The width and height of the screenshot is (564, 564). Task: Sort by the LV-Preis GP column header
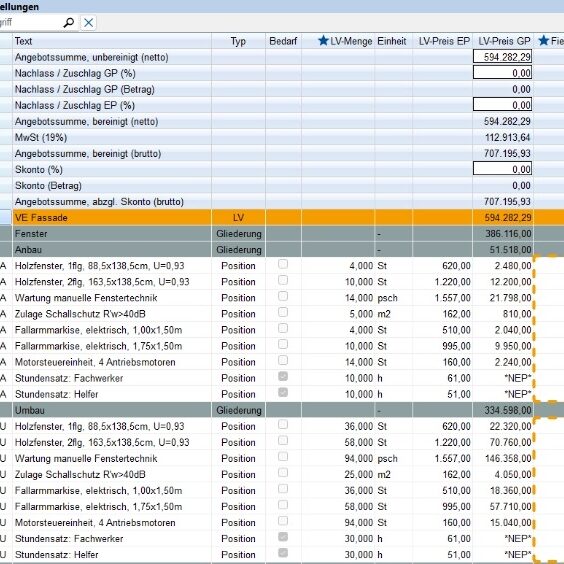click(x=504, y=41)
